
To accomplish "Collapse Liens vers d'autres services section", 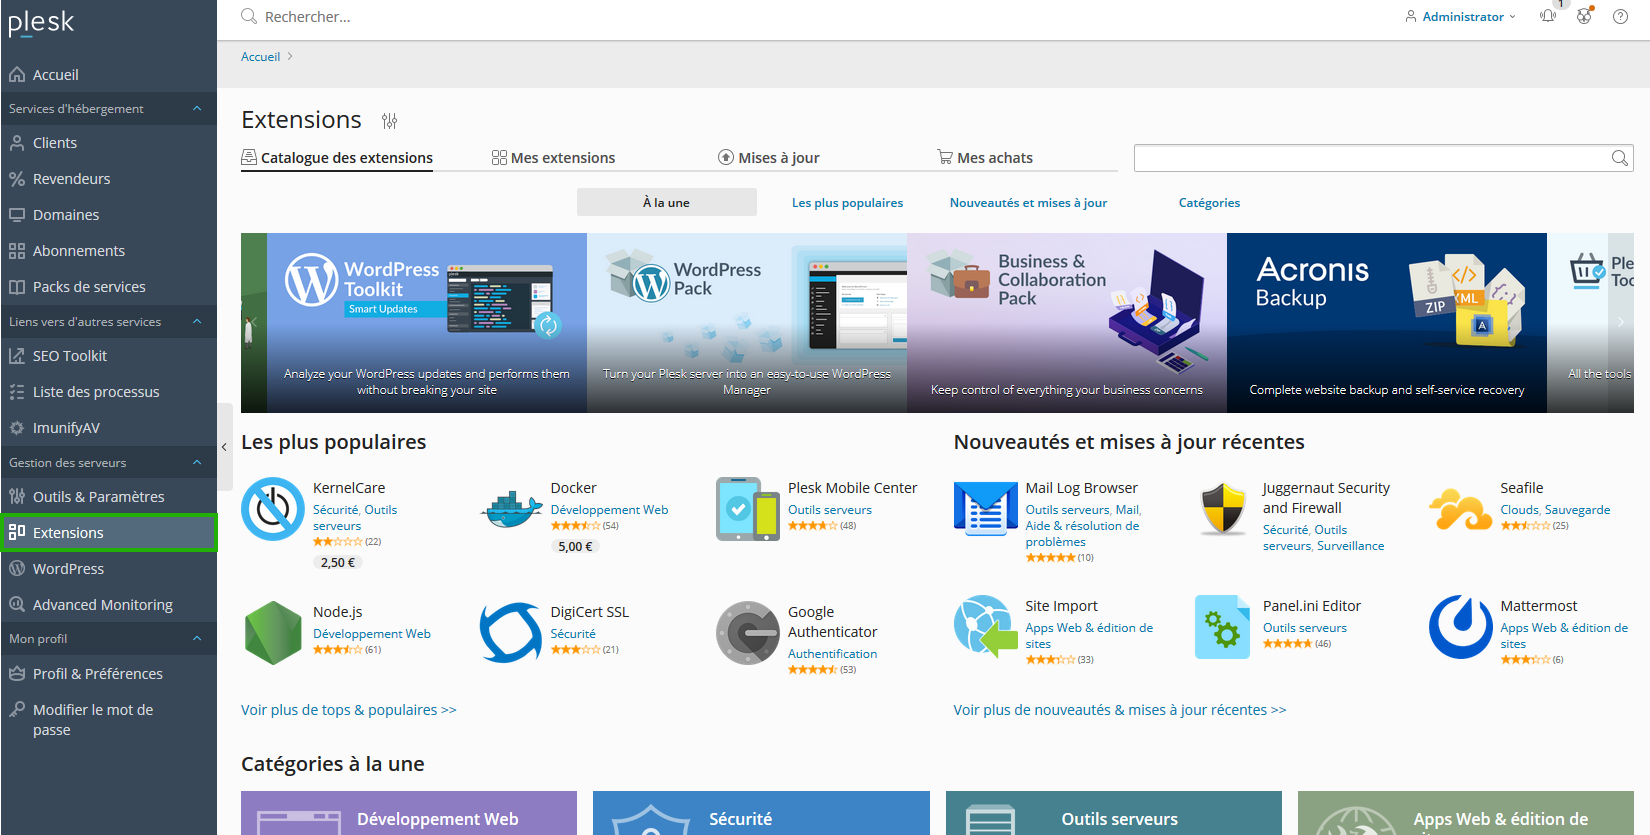I will (x=109, y=322).
